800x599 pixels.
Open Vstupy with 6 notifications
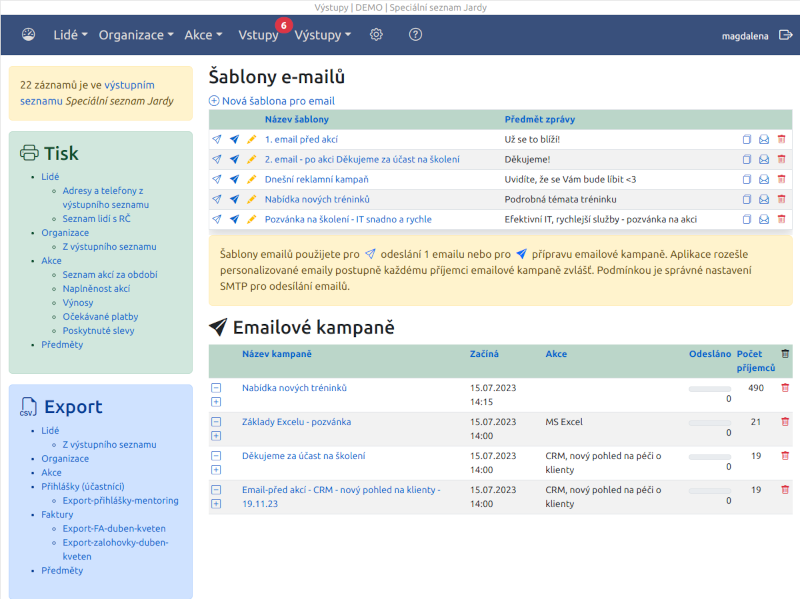[x=259, y=35]
